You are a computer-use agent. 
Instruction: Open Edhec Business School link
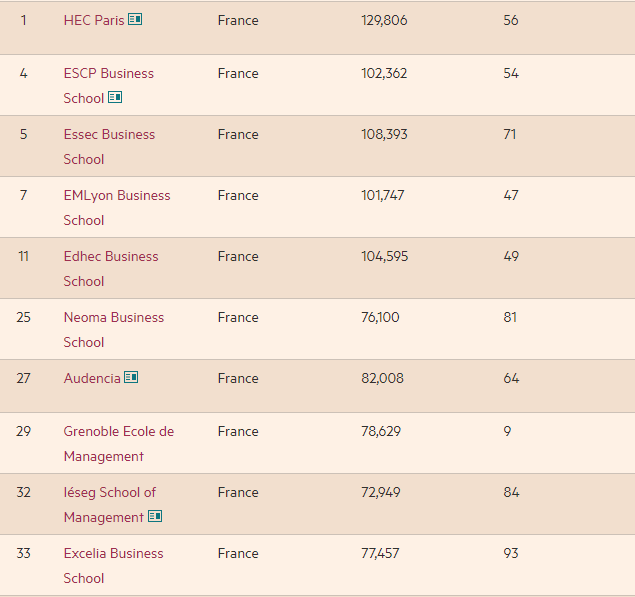pyautogui.click(x=111, y=269)
